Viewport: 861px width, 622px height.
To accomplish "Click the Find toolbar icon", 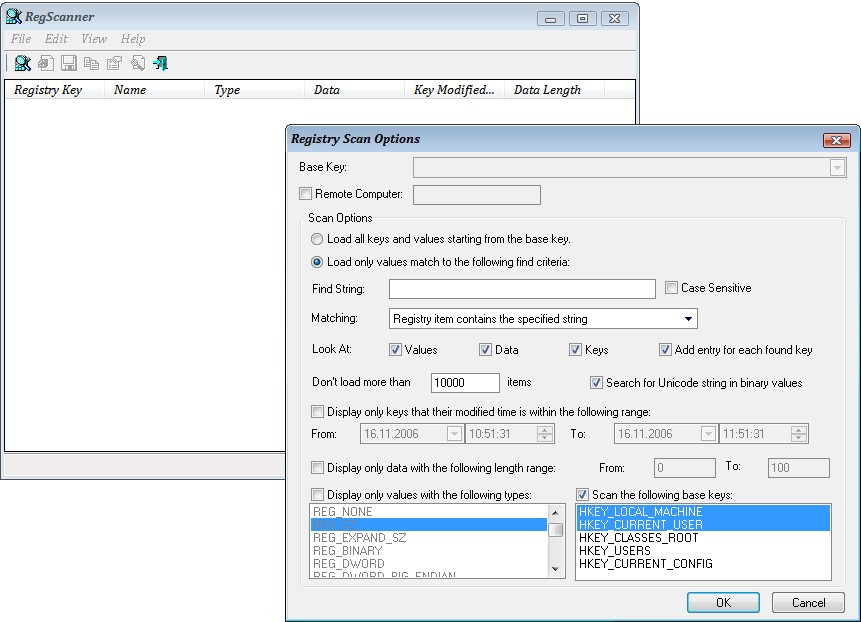I will point(137,63).
